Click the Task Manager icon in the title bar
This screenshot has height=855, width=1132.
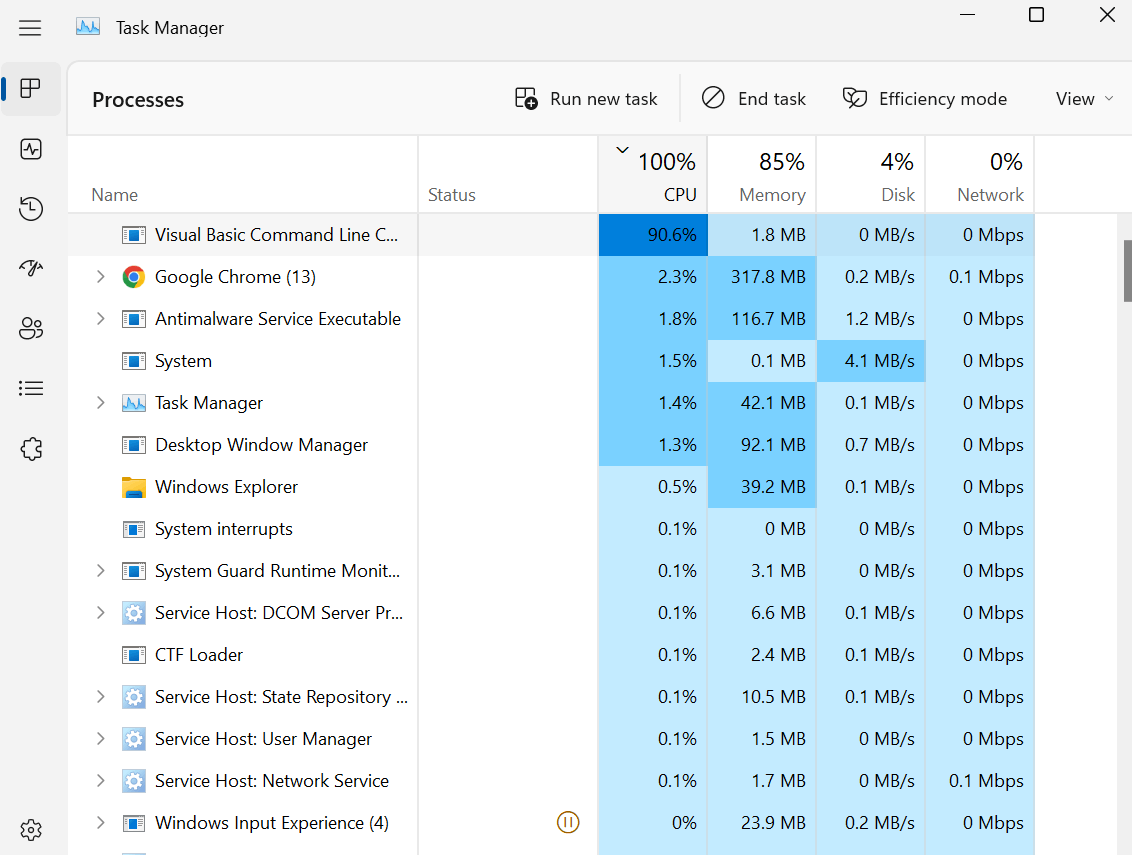point(88,26)
